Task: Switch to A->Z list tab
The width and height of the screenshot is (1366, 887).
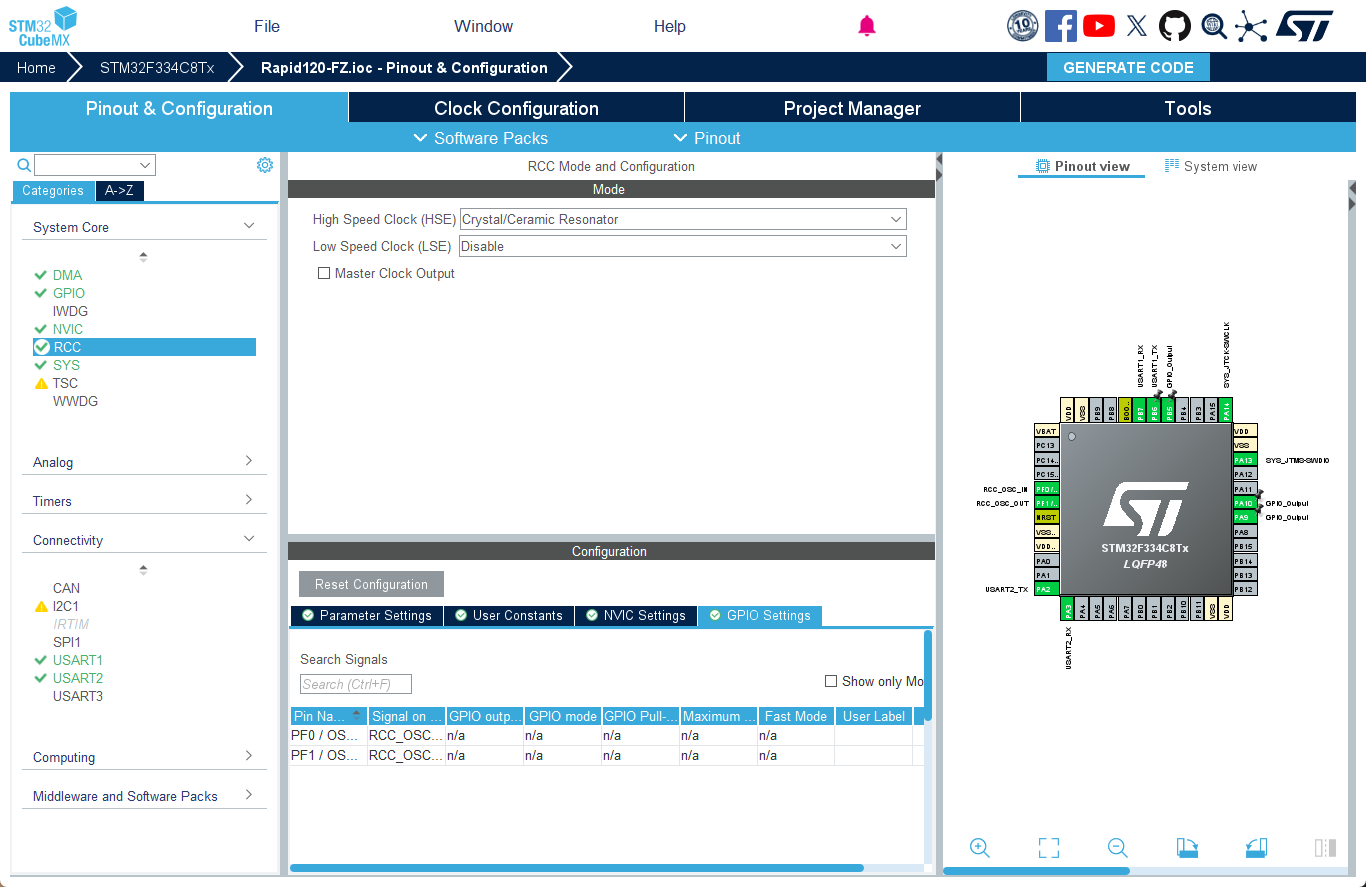Action: pos(120,190)
